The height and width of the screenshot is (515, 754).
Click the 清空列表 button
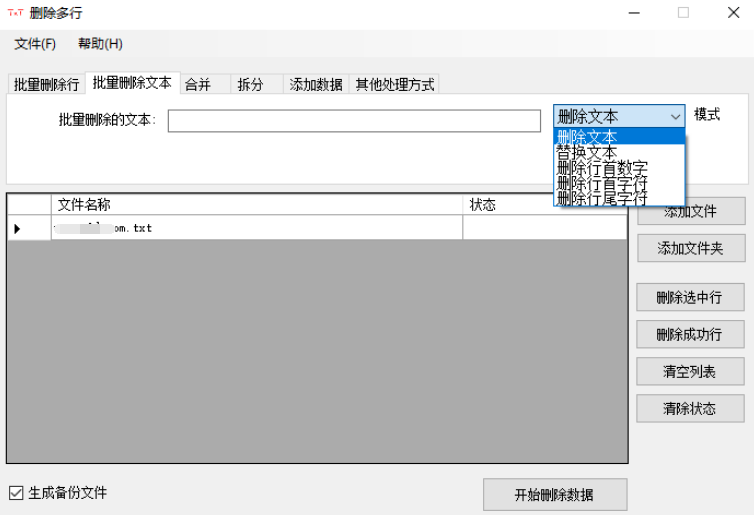coord(690,371)
